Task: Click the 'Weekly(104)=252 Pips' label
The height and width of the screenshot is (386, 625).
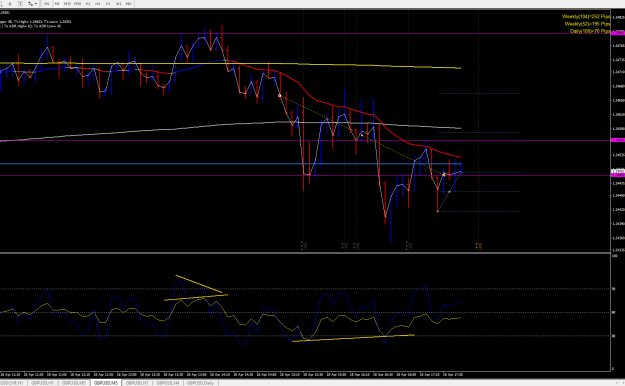Action: [586, 17]
